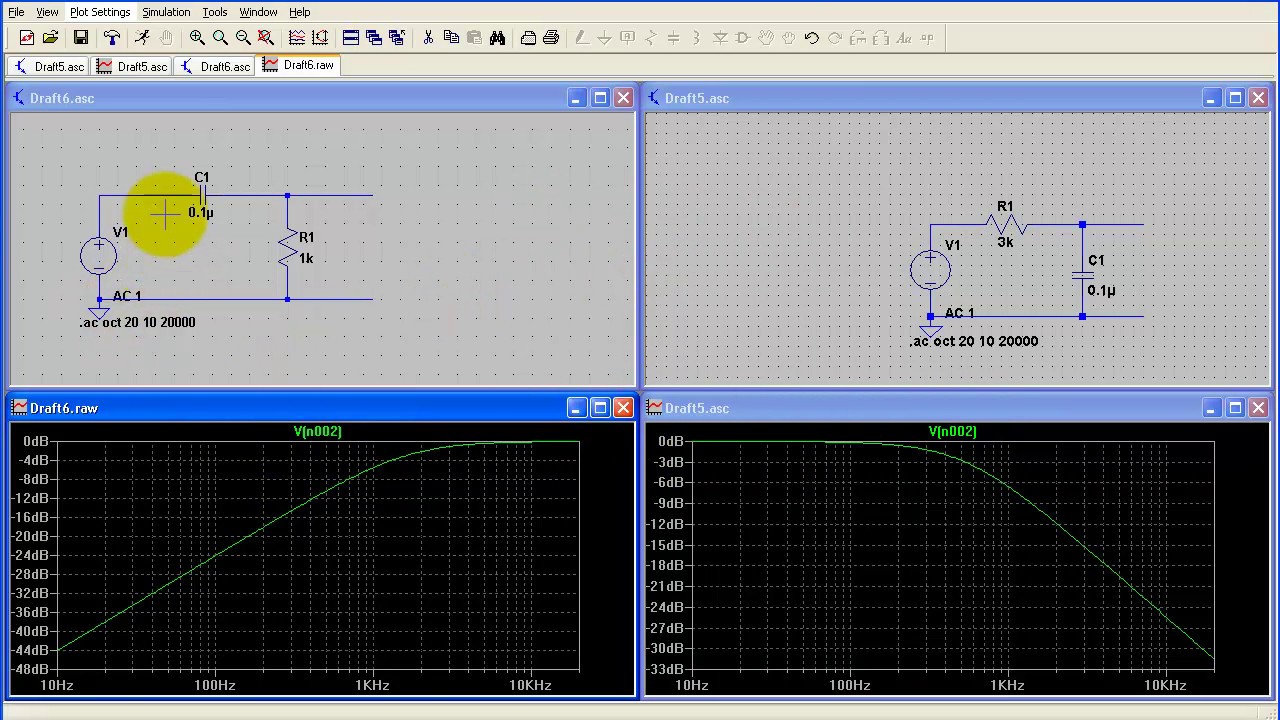Select the Place Resistor icon

tap(650, 38)
